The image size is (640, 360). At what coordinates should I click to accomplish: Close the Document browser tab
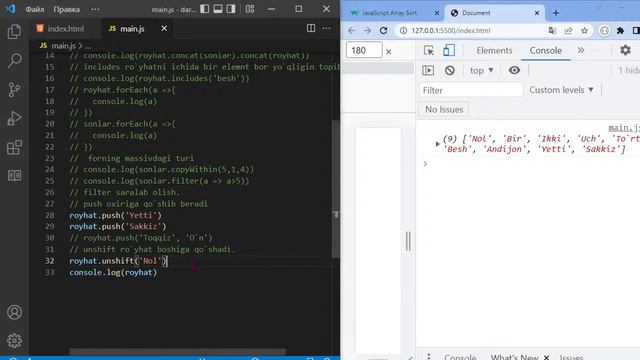[x=537, y=13]
